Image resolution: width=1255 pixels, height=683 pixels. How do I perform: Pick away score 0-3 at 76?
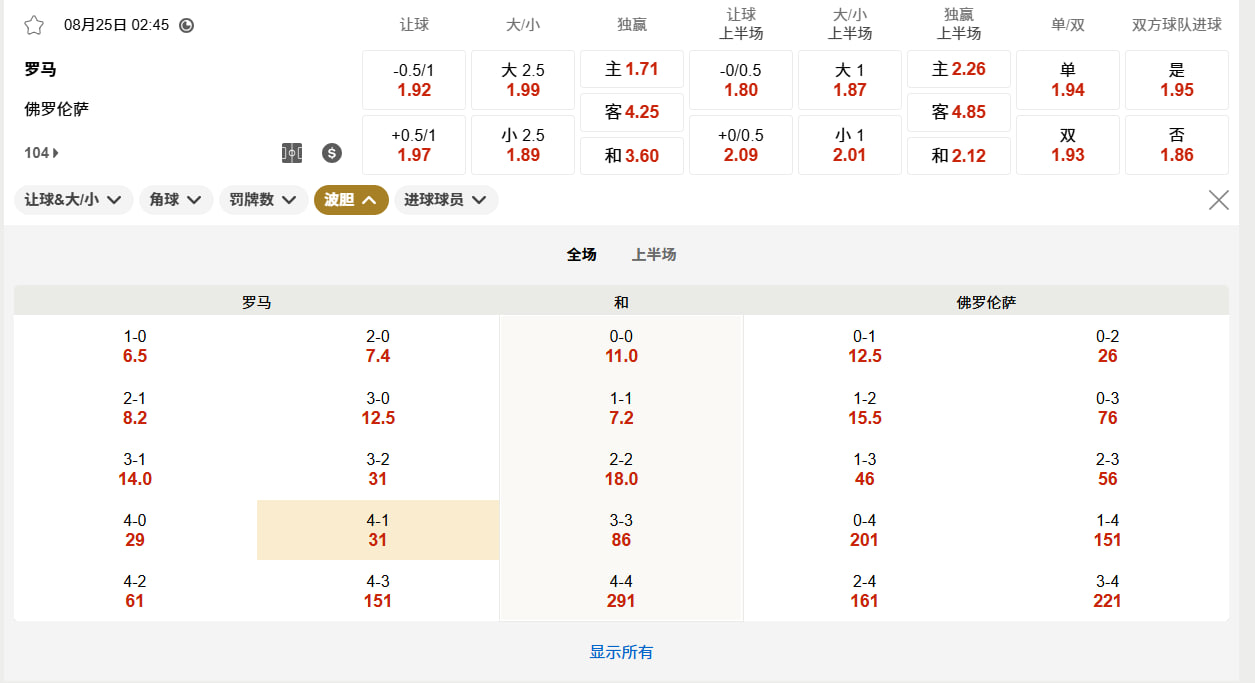(1107, 408)
